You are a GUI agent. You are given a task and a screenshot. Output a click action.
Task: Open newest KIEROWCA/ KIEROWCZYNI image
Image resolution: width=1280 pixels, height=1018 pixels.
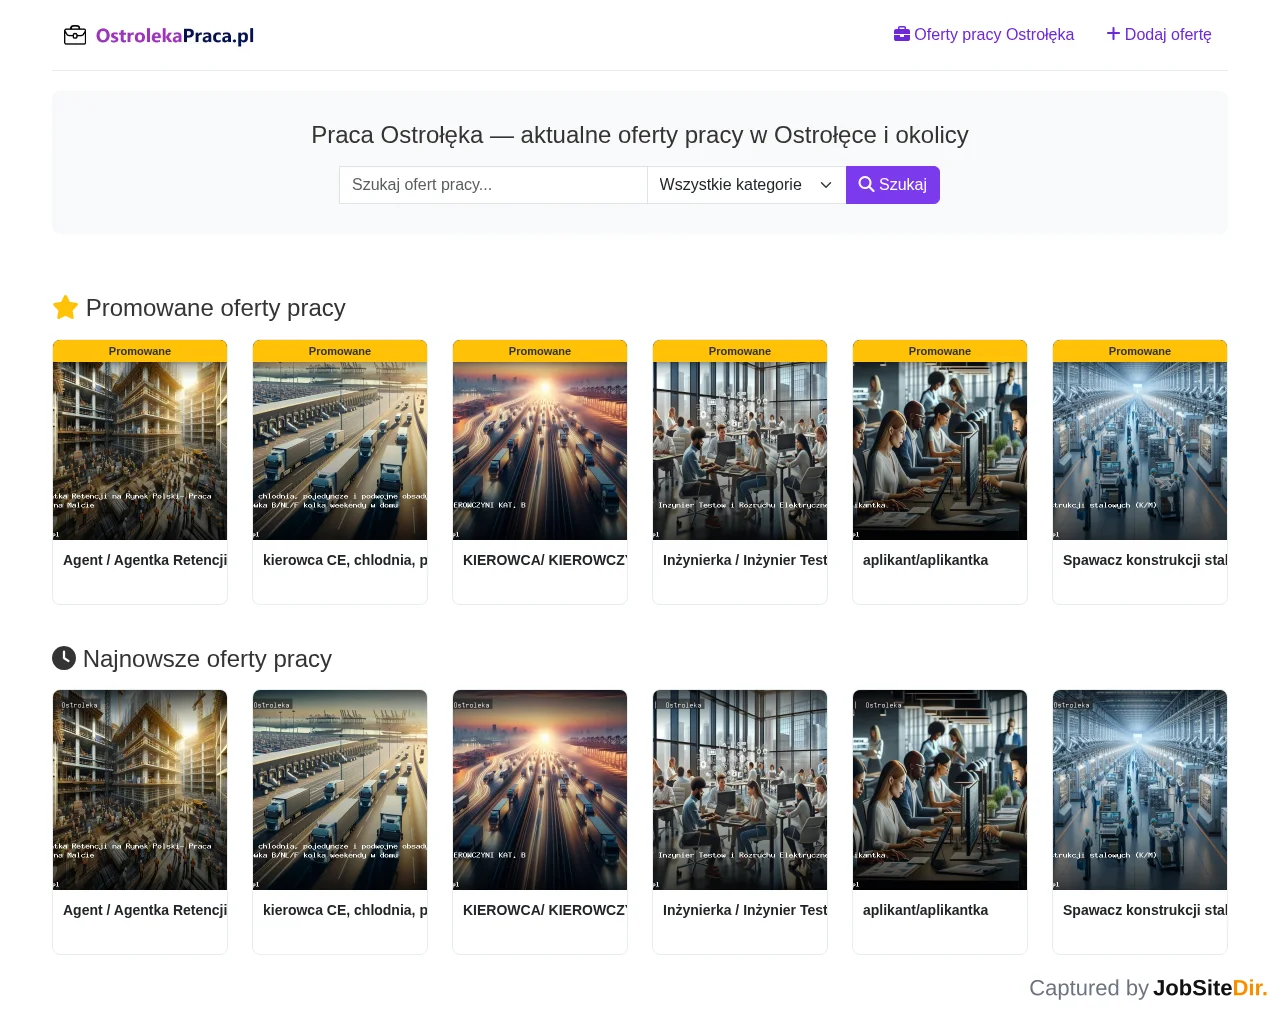tap(540, 790)
